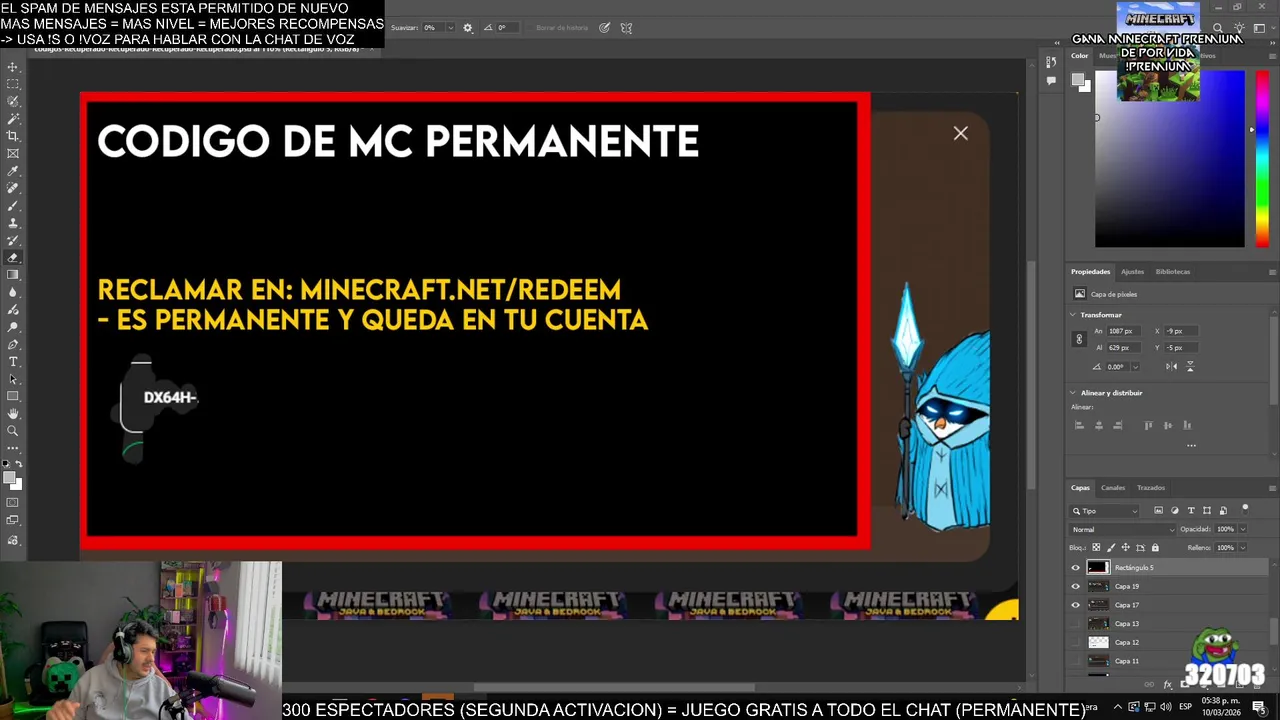Select the Eraser tool
Image resolution: width=1280 pixels, height=720 pixels.
point(13,257)
